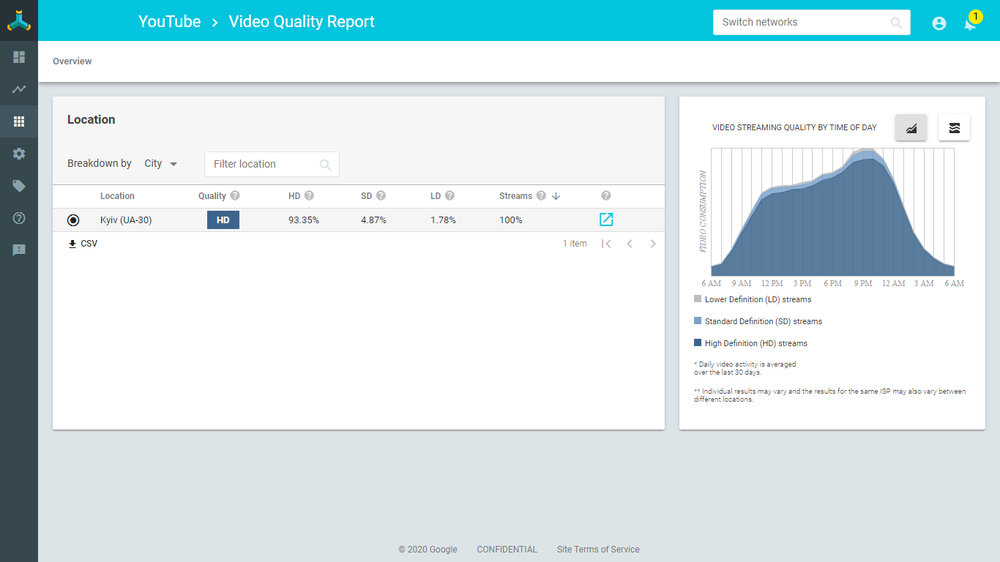
Task: Open the trends line chart sidebar icon
Action: tap(19, 89)
